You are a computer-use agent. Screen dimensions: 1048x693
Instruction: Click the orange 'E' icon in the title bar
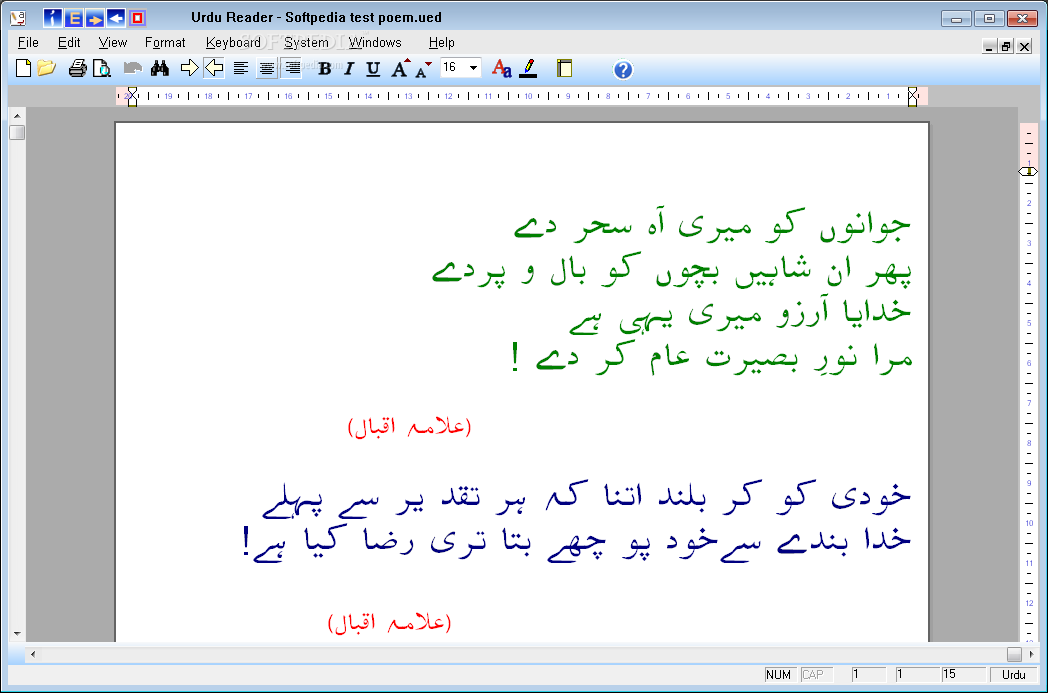click(74, 18)
